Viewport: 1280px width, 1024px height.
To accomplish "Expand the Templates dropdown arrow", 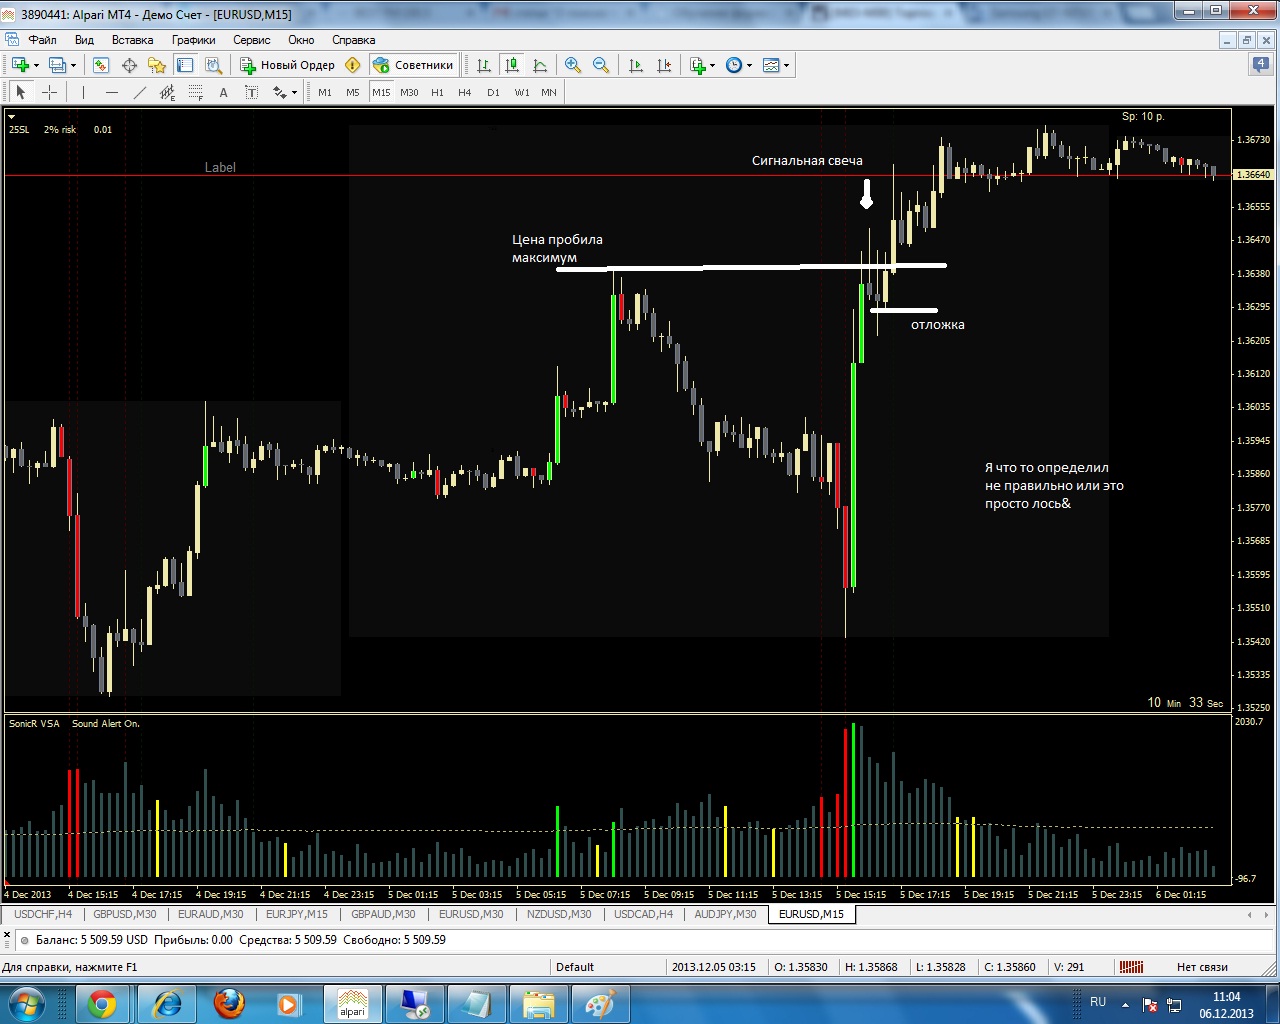I will point(786,65).
